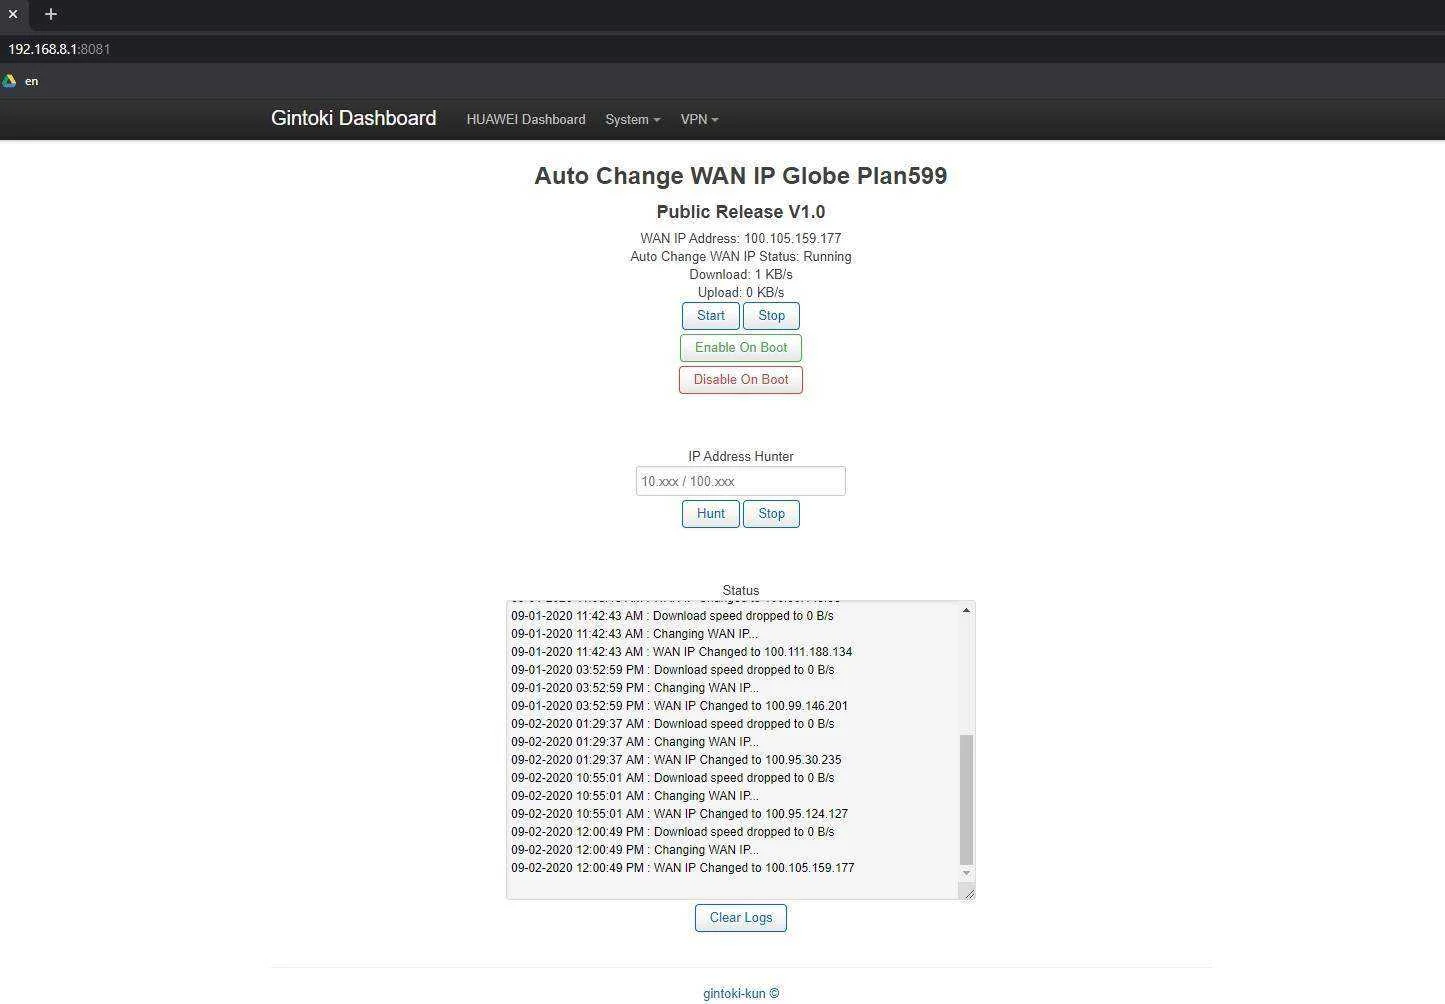Click the Auto Change WAN IP Status: Running text
This screenshot has height=1004, width=1445.
[741, 257]
